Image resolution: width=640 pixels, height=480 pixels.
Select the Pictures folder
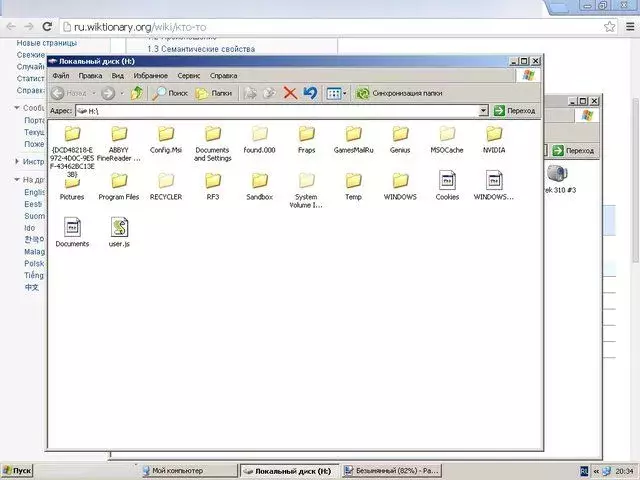[x=72, y=189]
